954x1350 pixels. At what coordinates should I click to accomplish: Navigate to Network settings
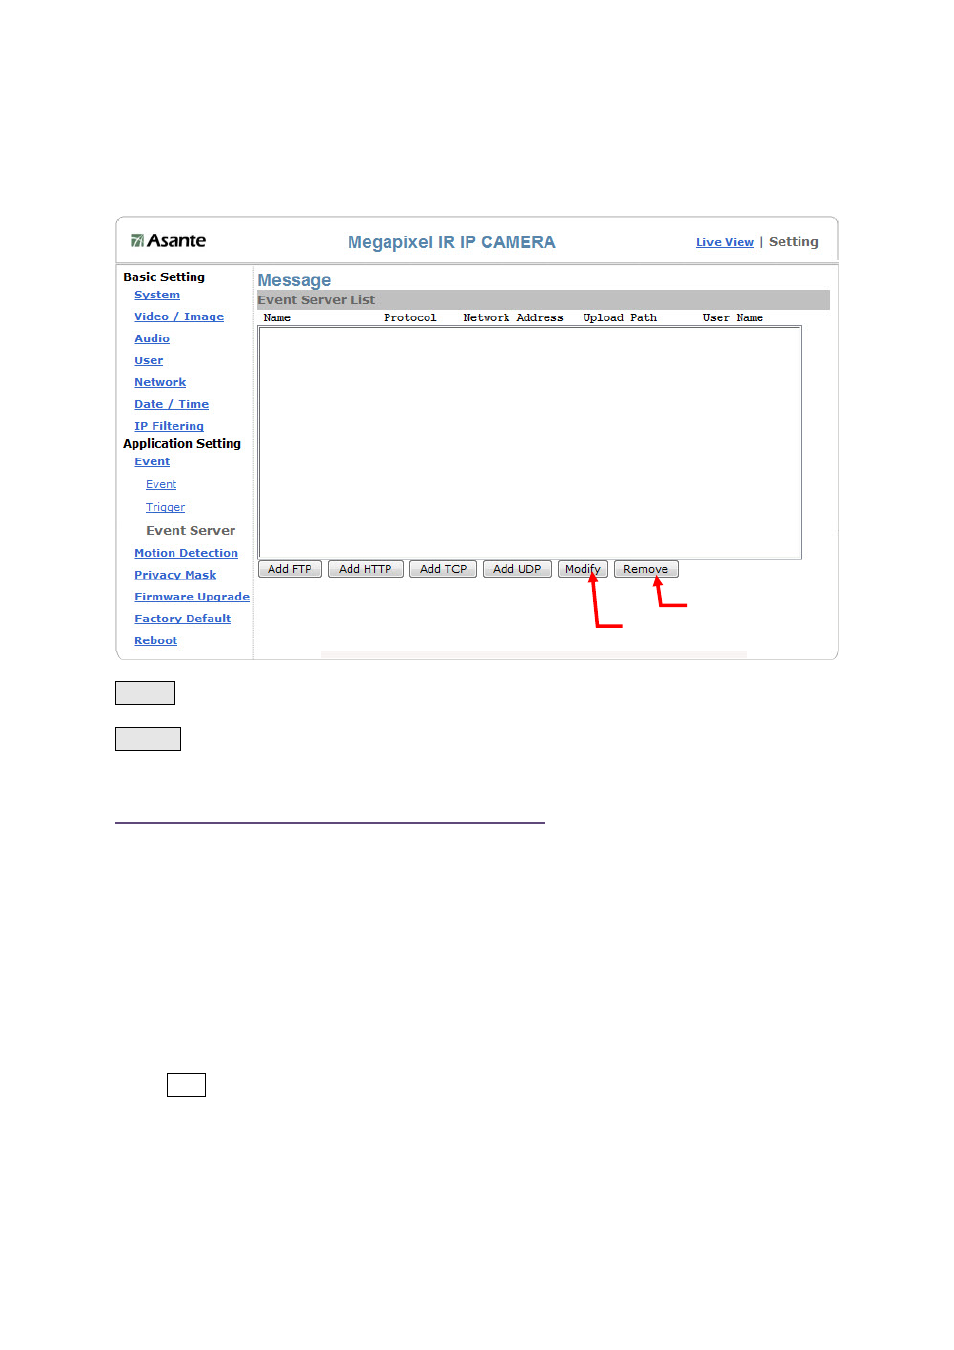(160, 382)
